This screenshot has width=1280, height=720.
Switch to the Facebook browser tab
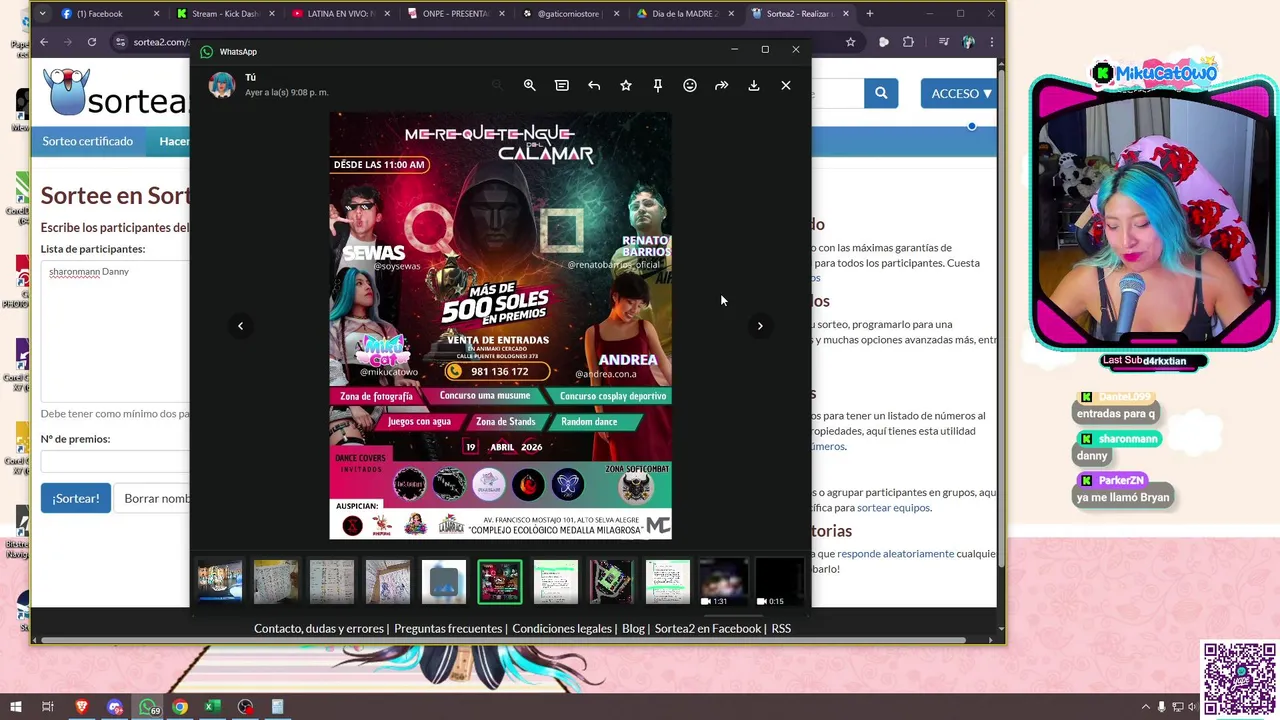tap(108, 14)
